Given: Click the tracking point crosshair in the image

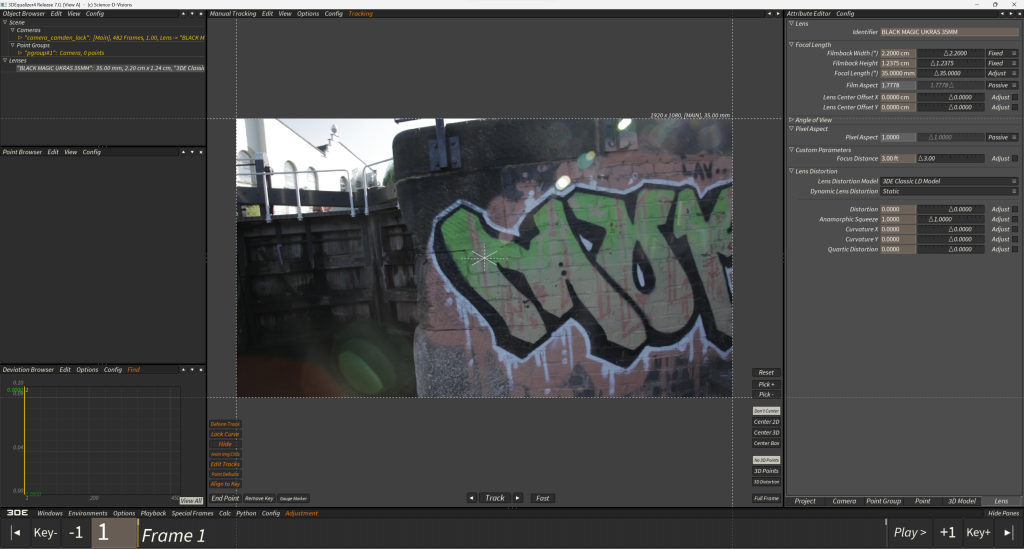Looking at the screenshot, I should (x=484, y=257).
